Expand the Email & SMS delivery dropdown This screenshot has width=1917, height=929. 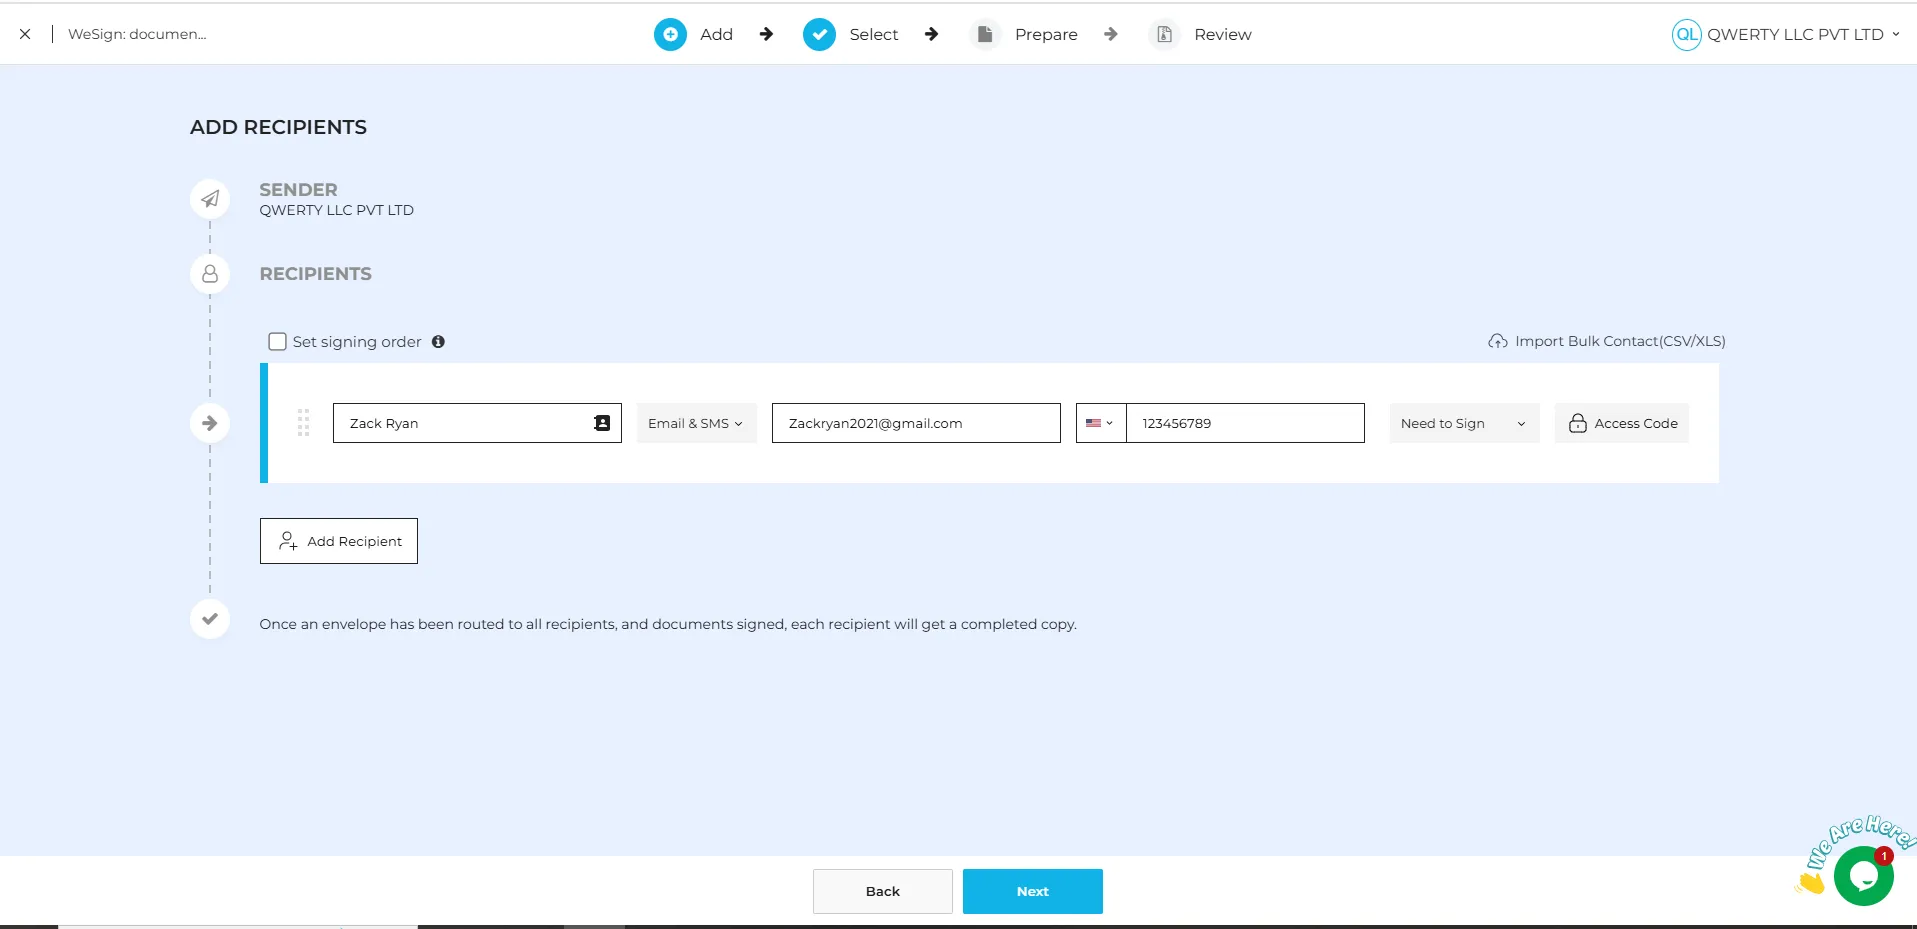click(x=696, y=423)
